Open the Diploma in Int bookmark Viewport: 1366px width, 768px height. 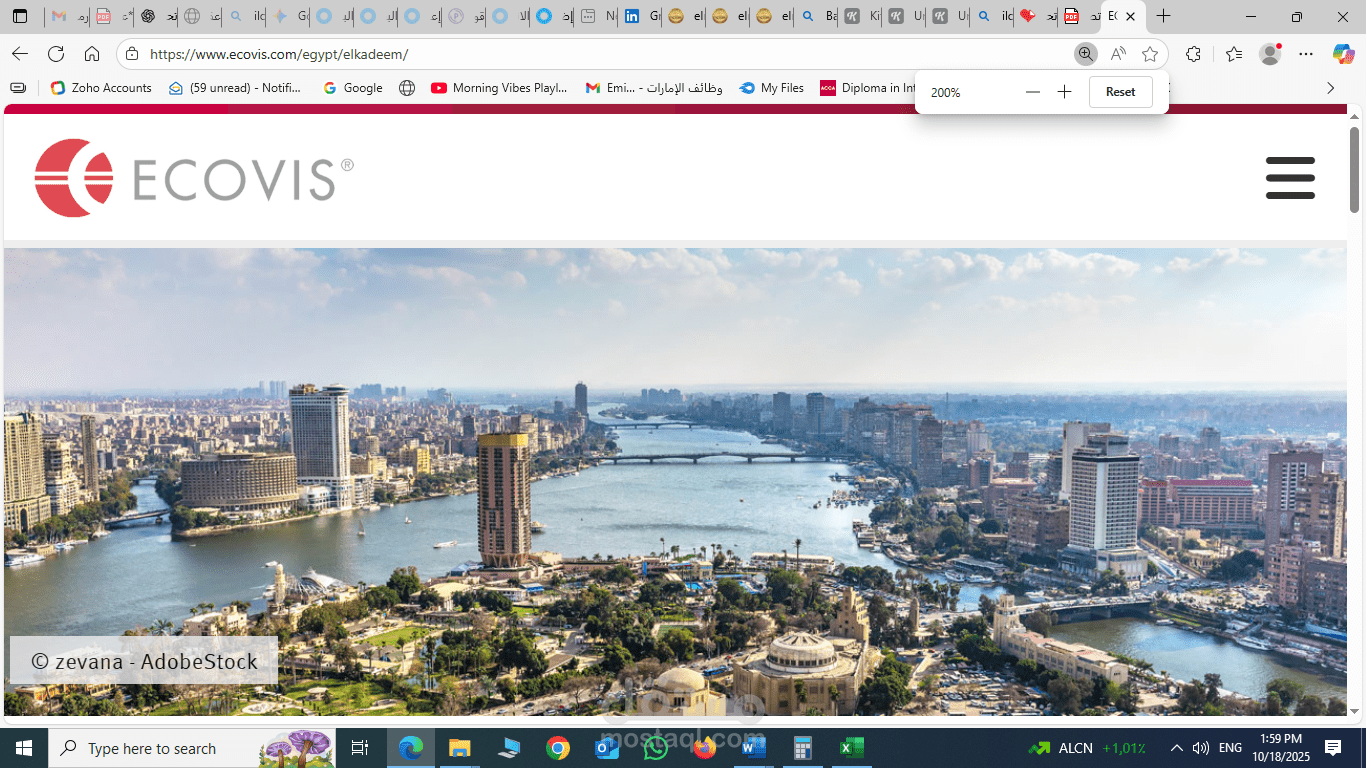(868, 88)
